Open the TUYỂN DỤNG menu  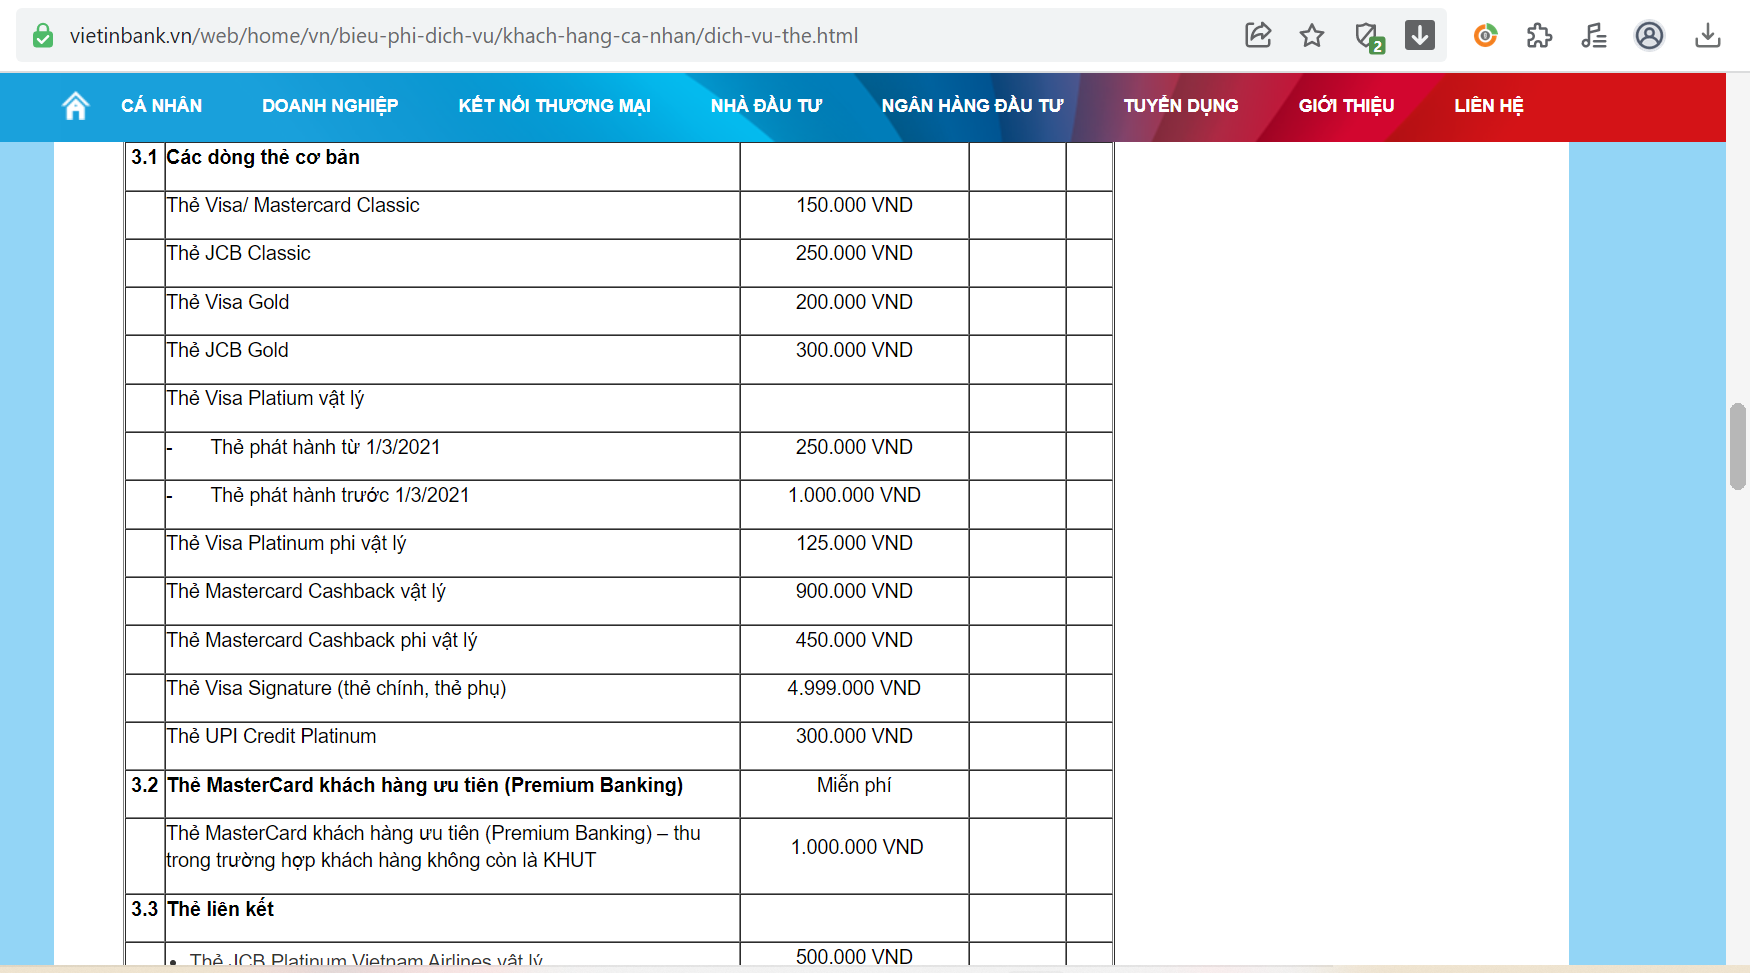tap(1181, 106)
